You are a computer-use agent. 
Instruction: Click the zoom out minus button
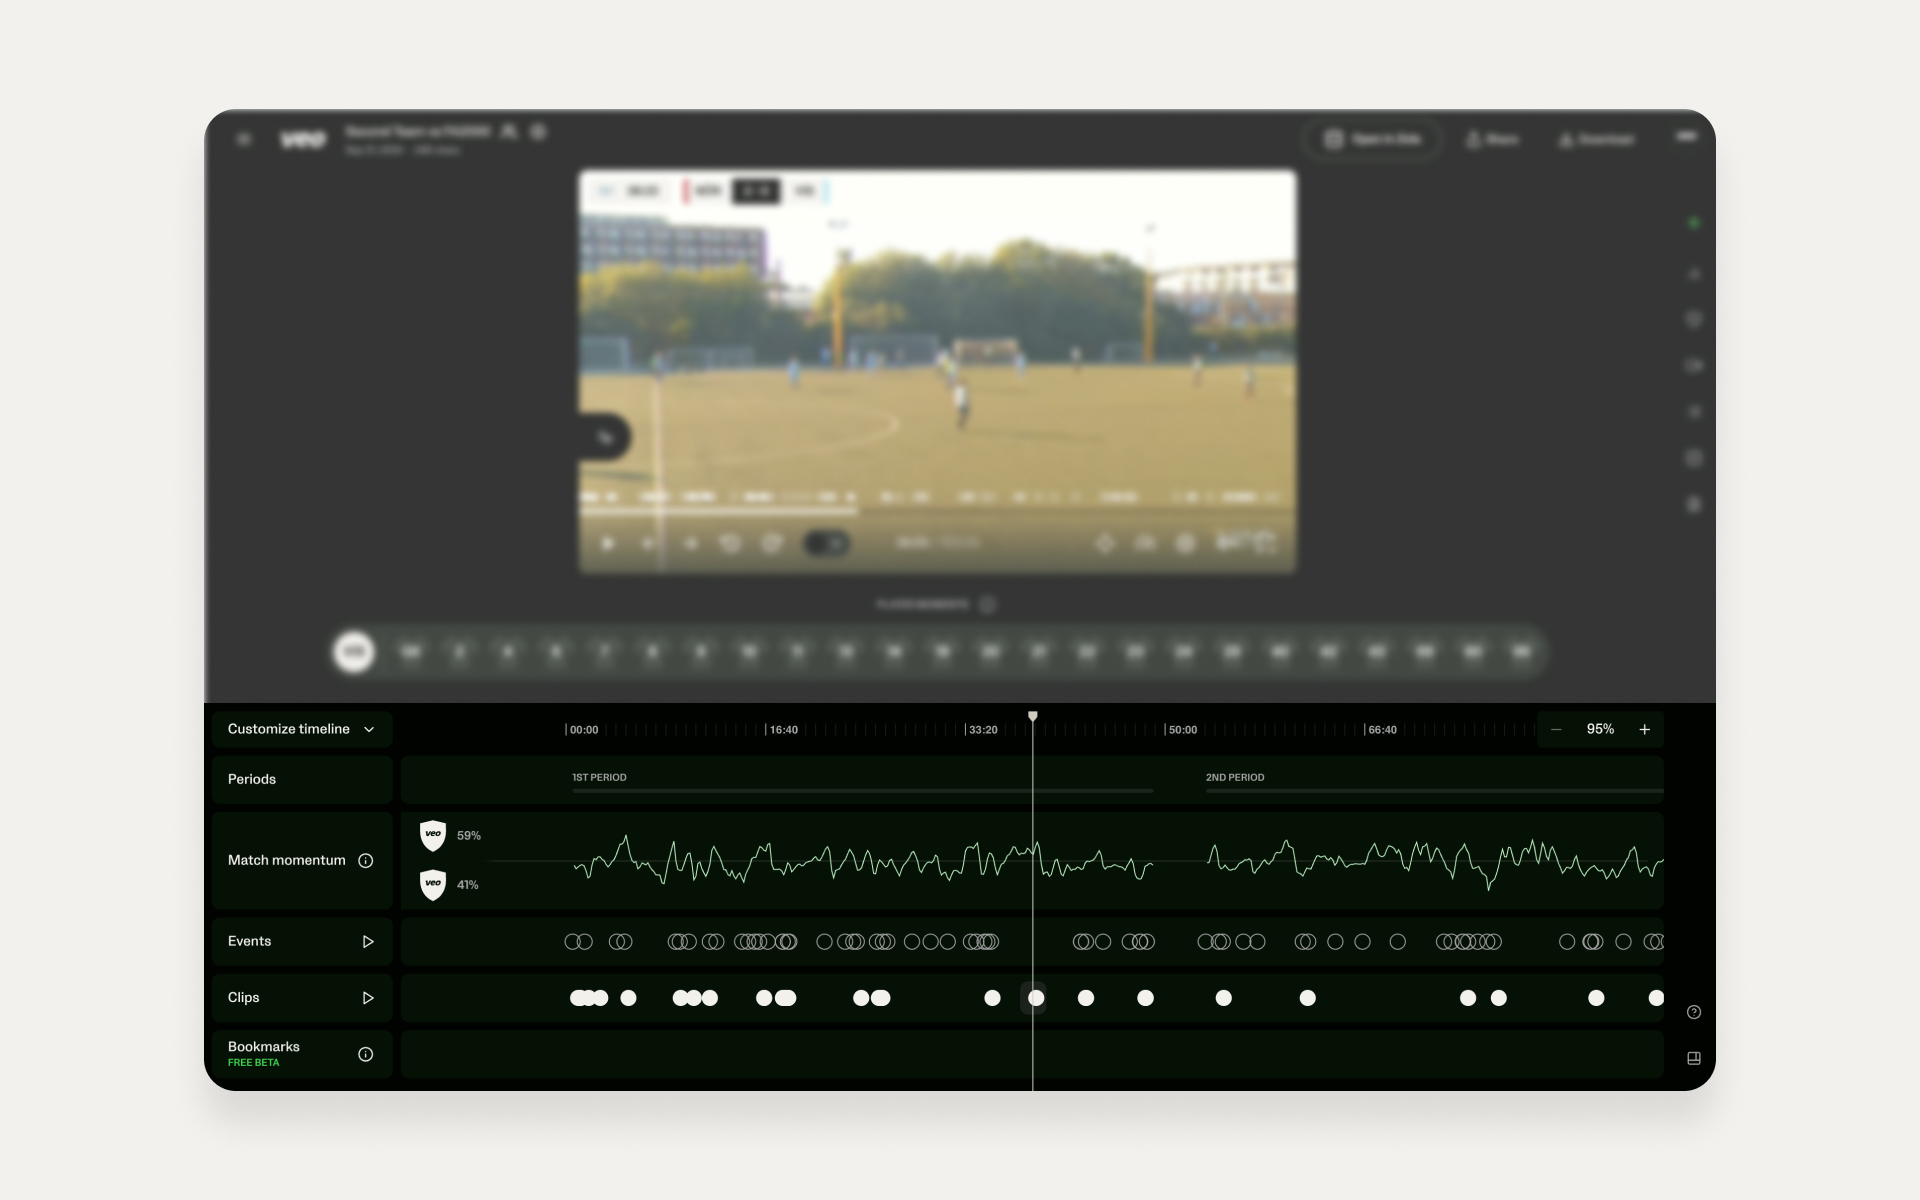(1556, 730)
